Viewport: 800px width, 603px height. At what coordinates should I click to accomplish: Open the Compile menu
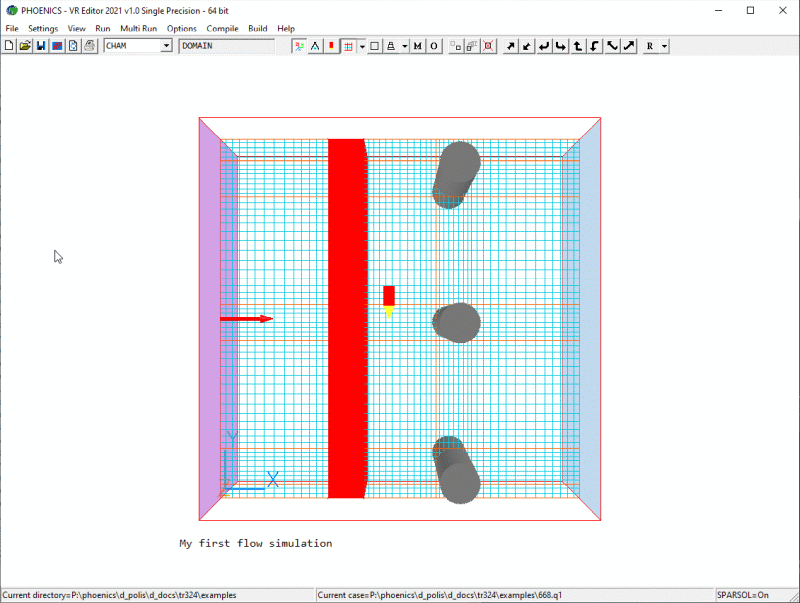223,28
